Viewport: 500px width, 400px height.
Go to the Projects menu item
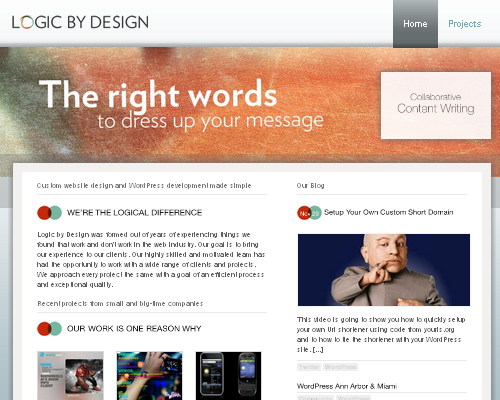pos(465,24)
